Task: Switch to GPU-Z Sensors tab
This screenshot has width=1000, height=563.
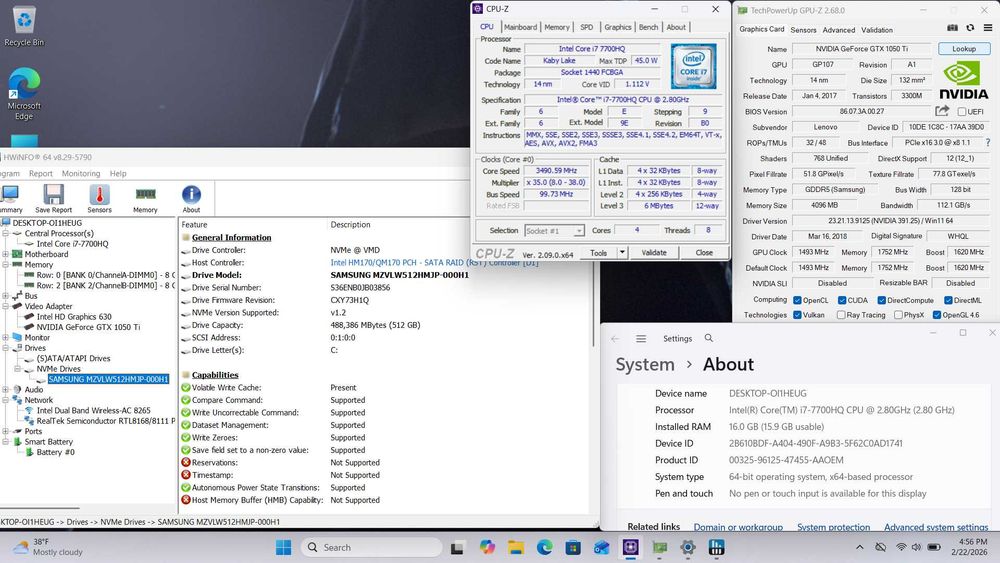Action: [x=803, y=30]
